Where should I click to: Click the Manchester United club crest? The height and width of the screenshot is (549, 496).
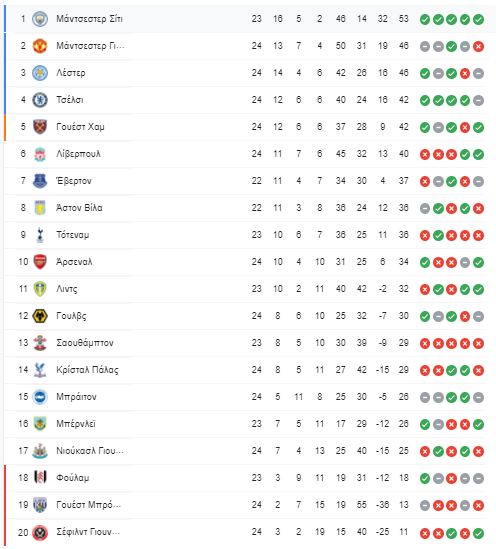(40, 46)
